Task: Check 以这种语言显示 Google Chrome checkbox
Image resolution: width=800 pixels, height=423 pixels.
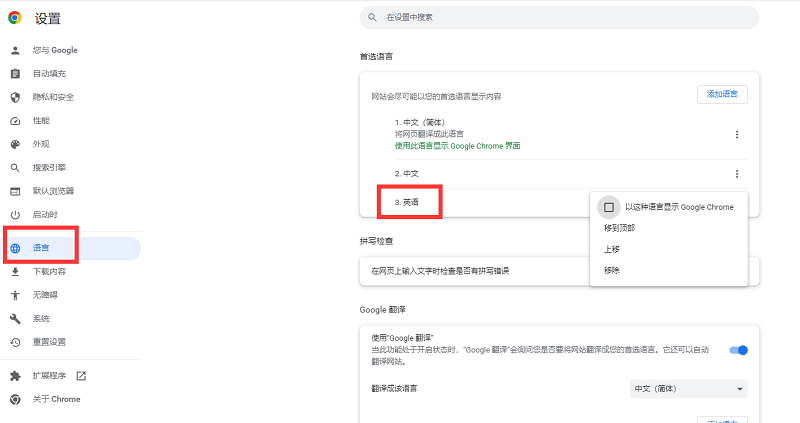Action: pyautogui.click(x=608, y=207)
